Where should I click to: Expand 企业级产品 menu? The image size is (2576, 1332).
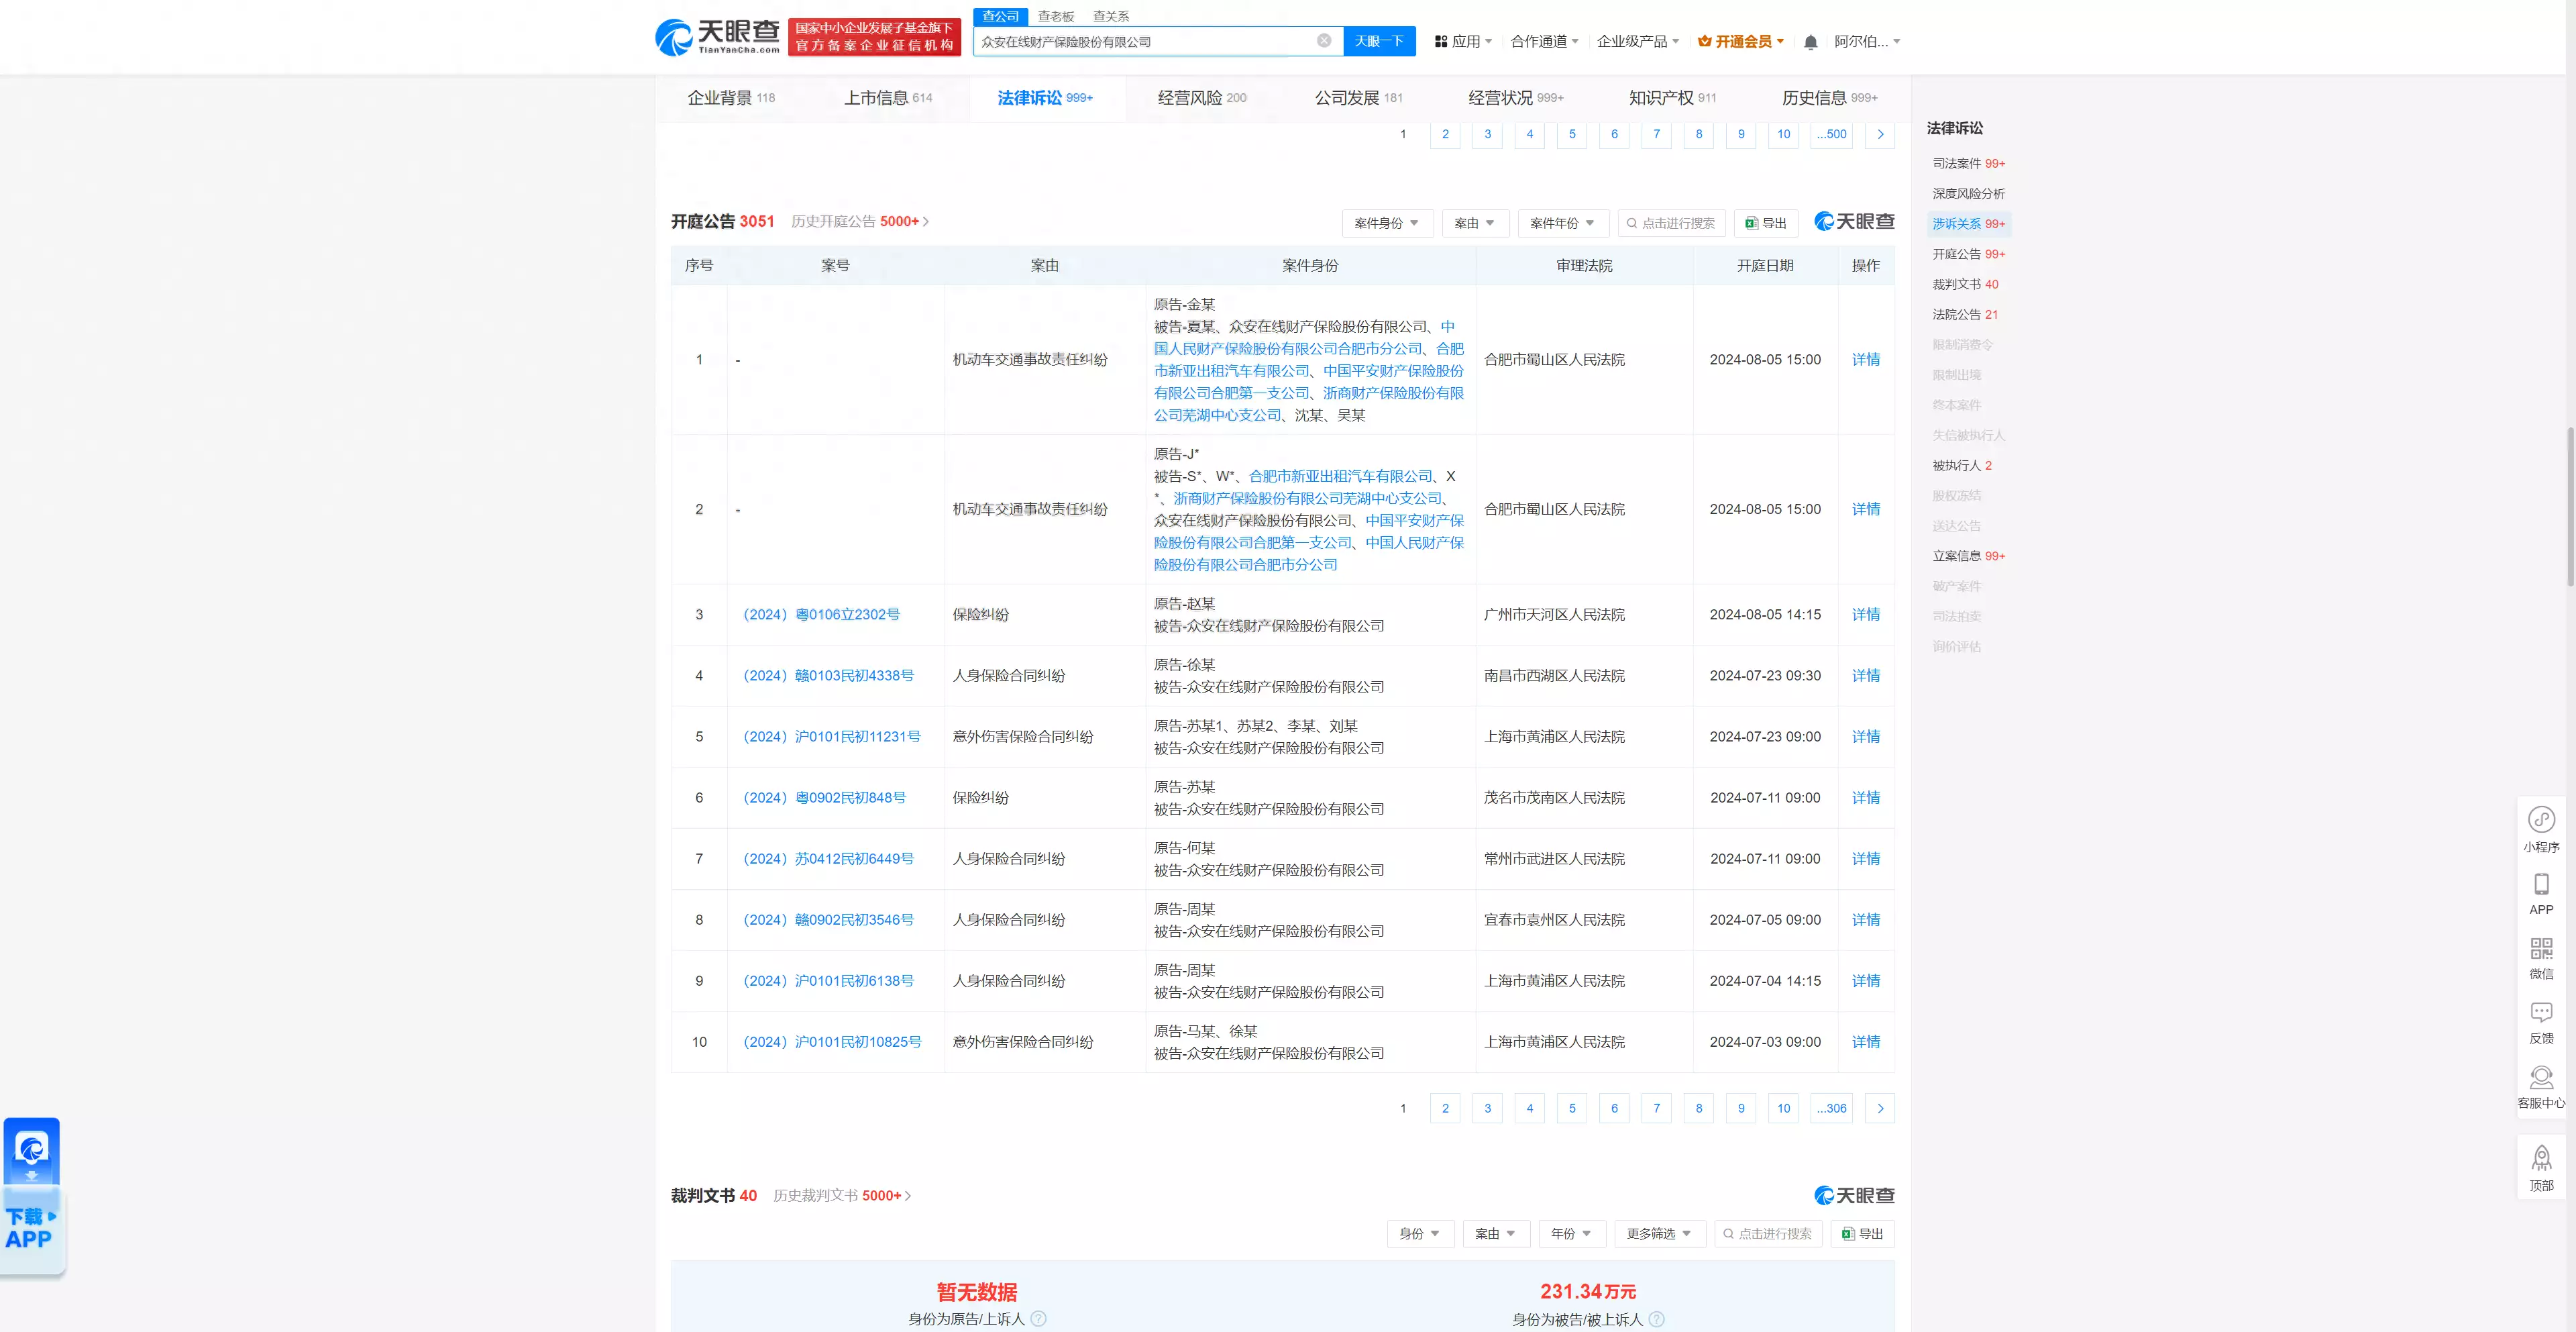tap(1638, 41)
